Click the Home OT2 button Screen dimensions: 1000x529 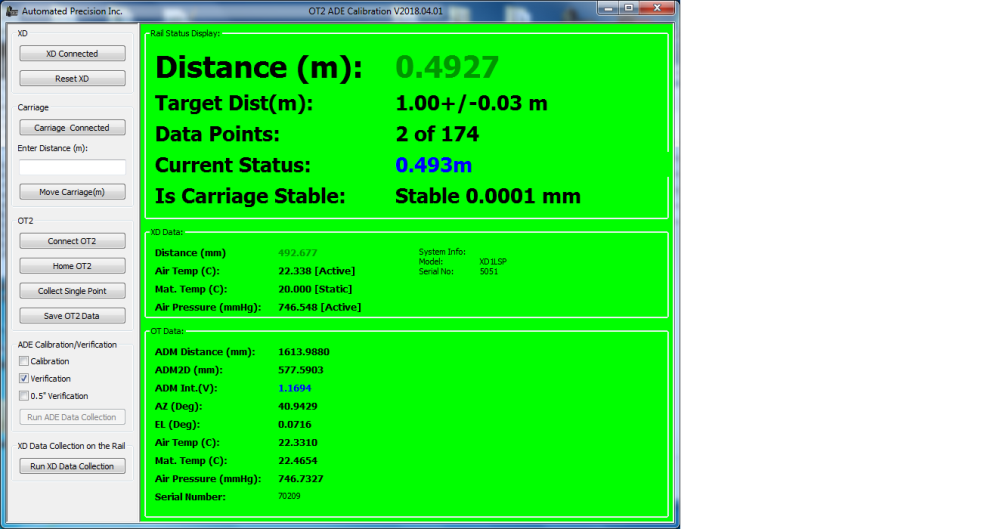(x=72, y=266)
